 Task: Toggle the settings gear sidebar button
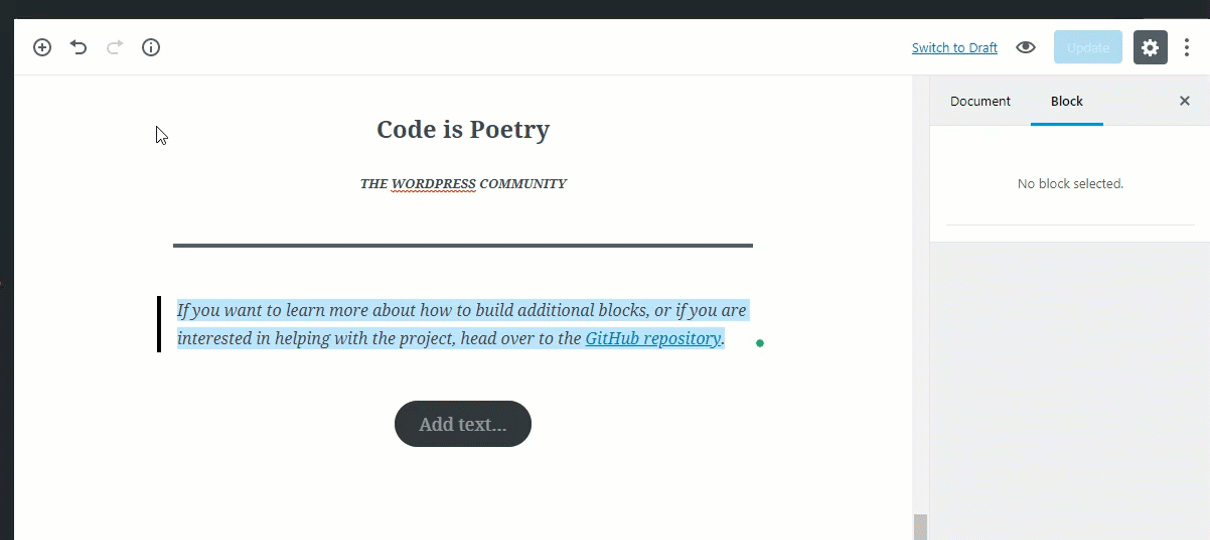1150,47
